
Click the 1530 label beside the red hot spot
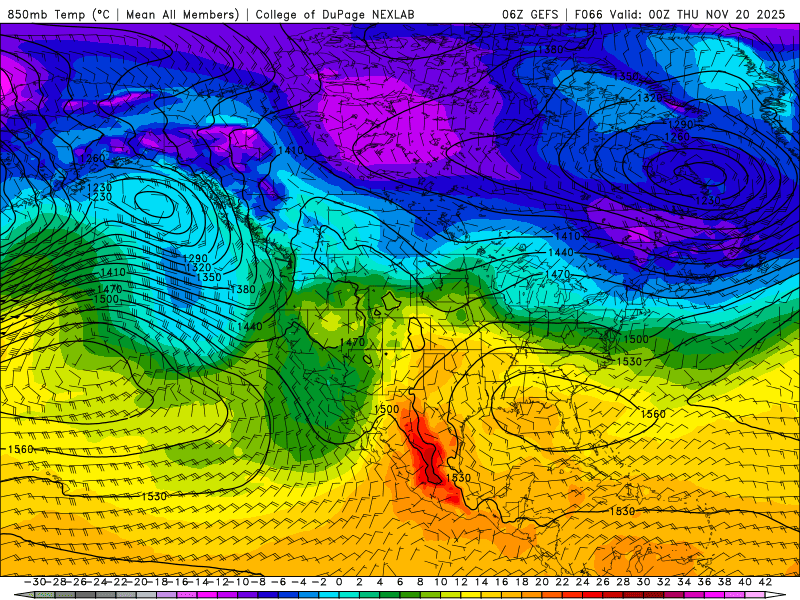(458, 478)
